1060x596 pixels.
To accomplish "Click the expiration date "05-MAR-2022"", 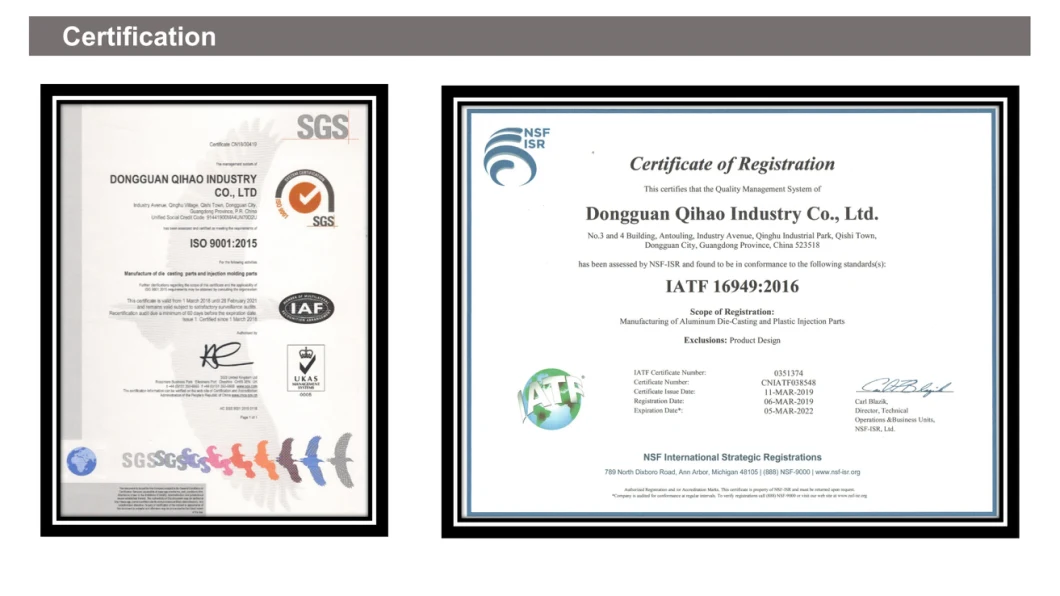I will pyautogui.click(x=788, y=411).
